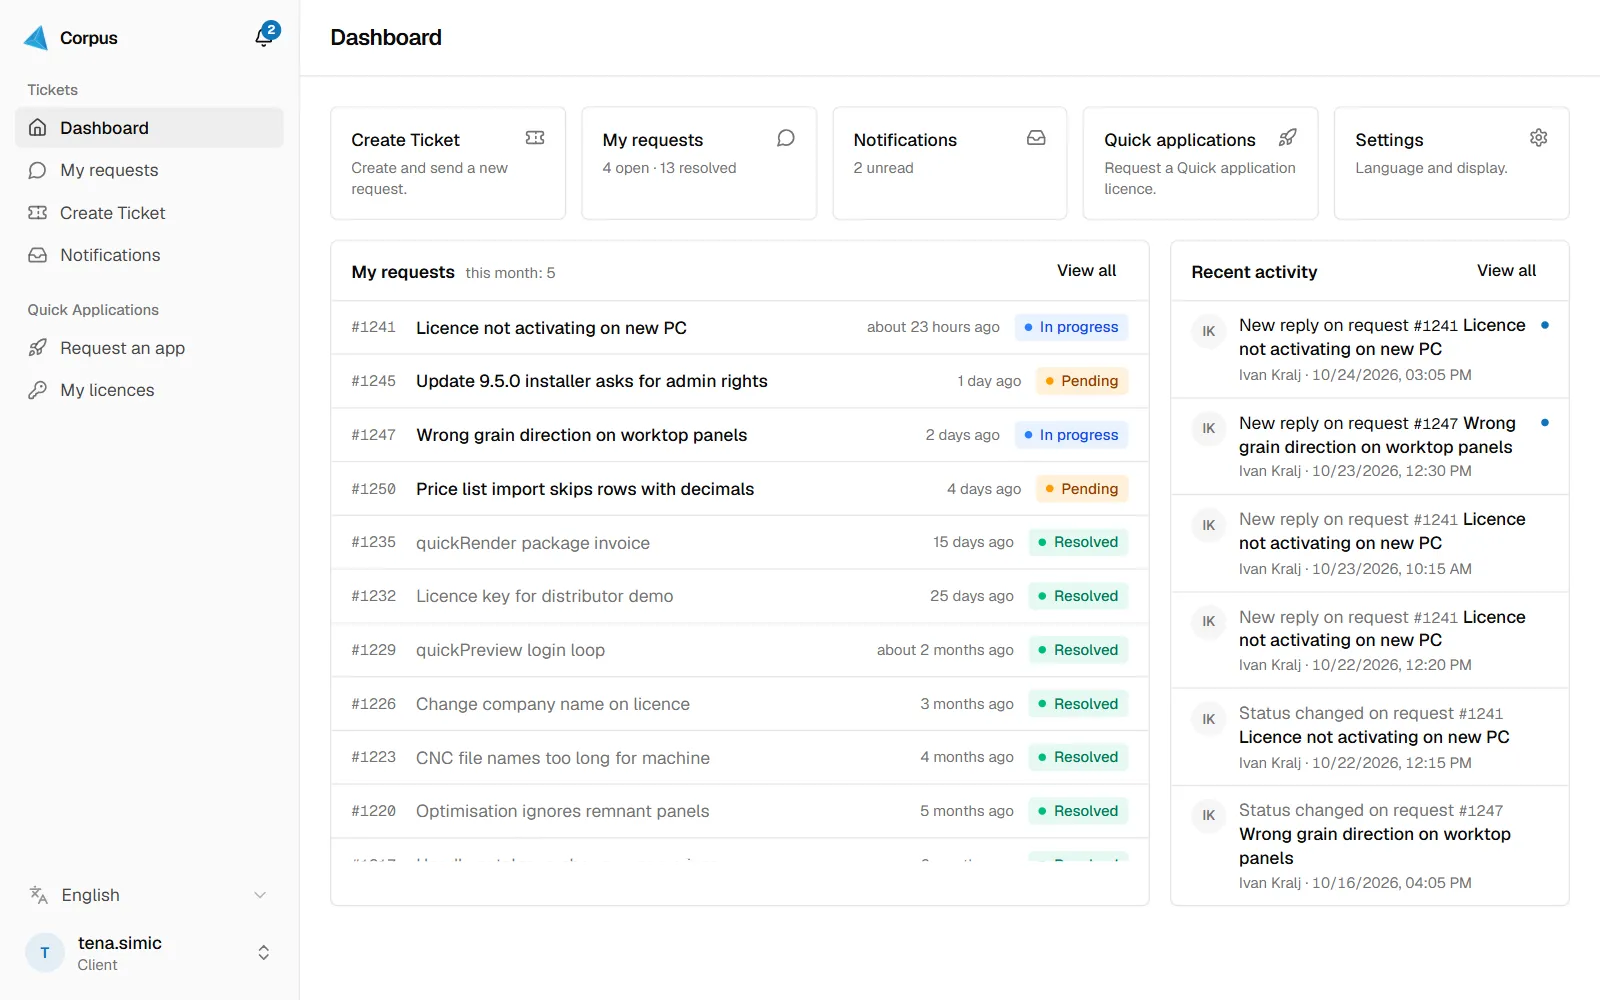The width and height of the screenshot is (1600, 1000).
Task: Open the 10/23/2026, 12:30 PM activity entry
Action: [x=1370, y=446]
